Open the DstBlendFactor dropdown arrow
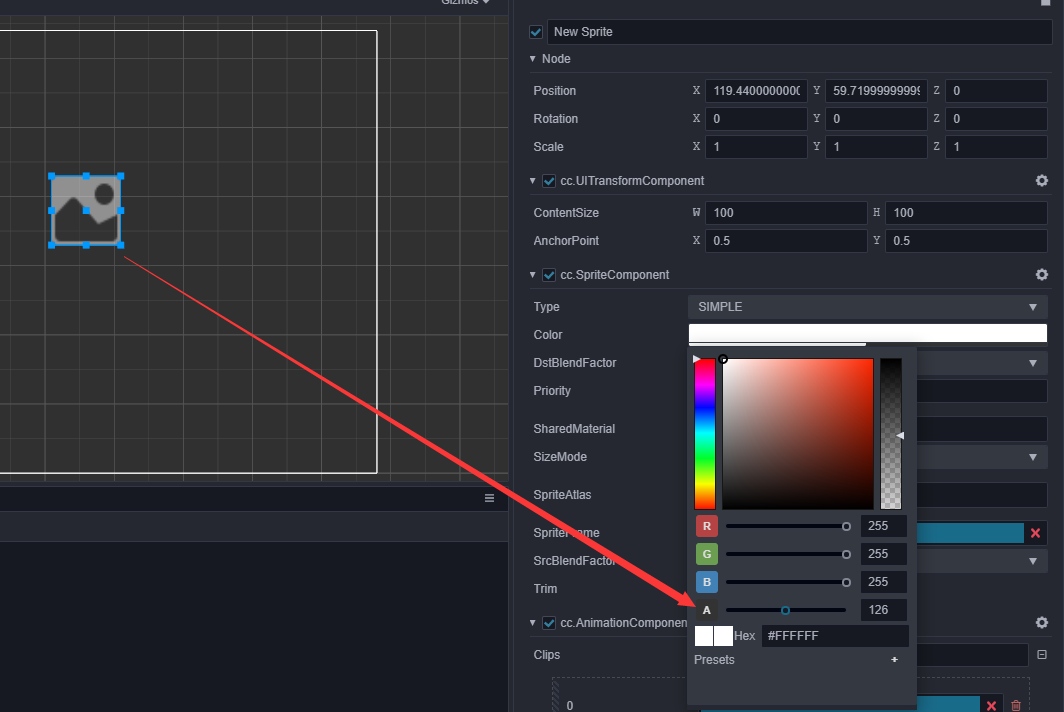Image resolution: width=1064 pixels, height=712 pixels. coord(1033,363)
